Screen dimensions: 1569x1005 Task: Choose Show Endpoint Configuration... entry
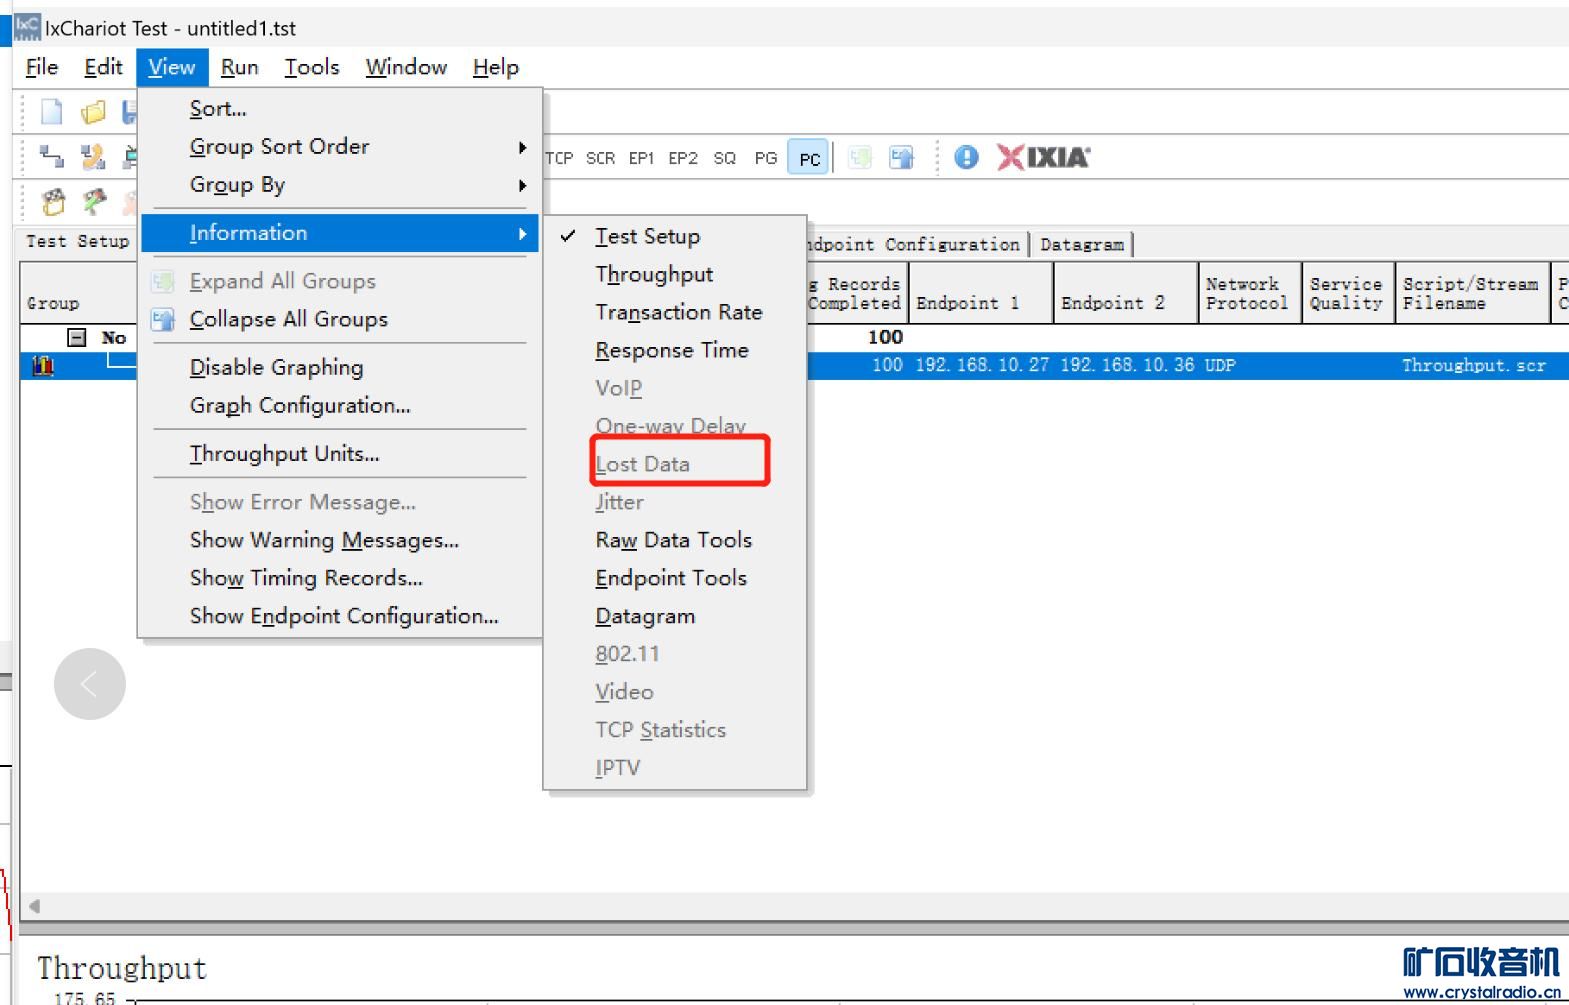[x=340, y=617]
